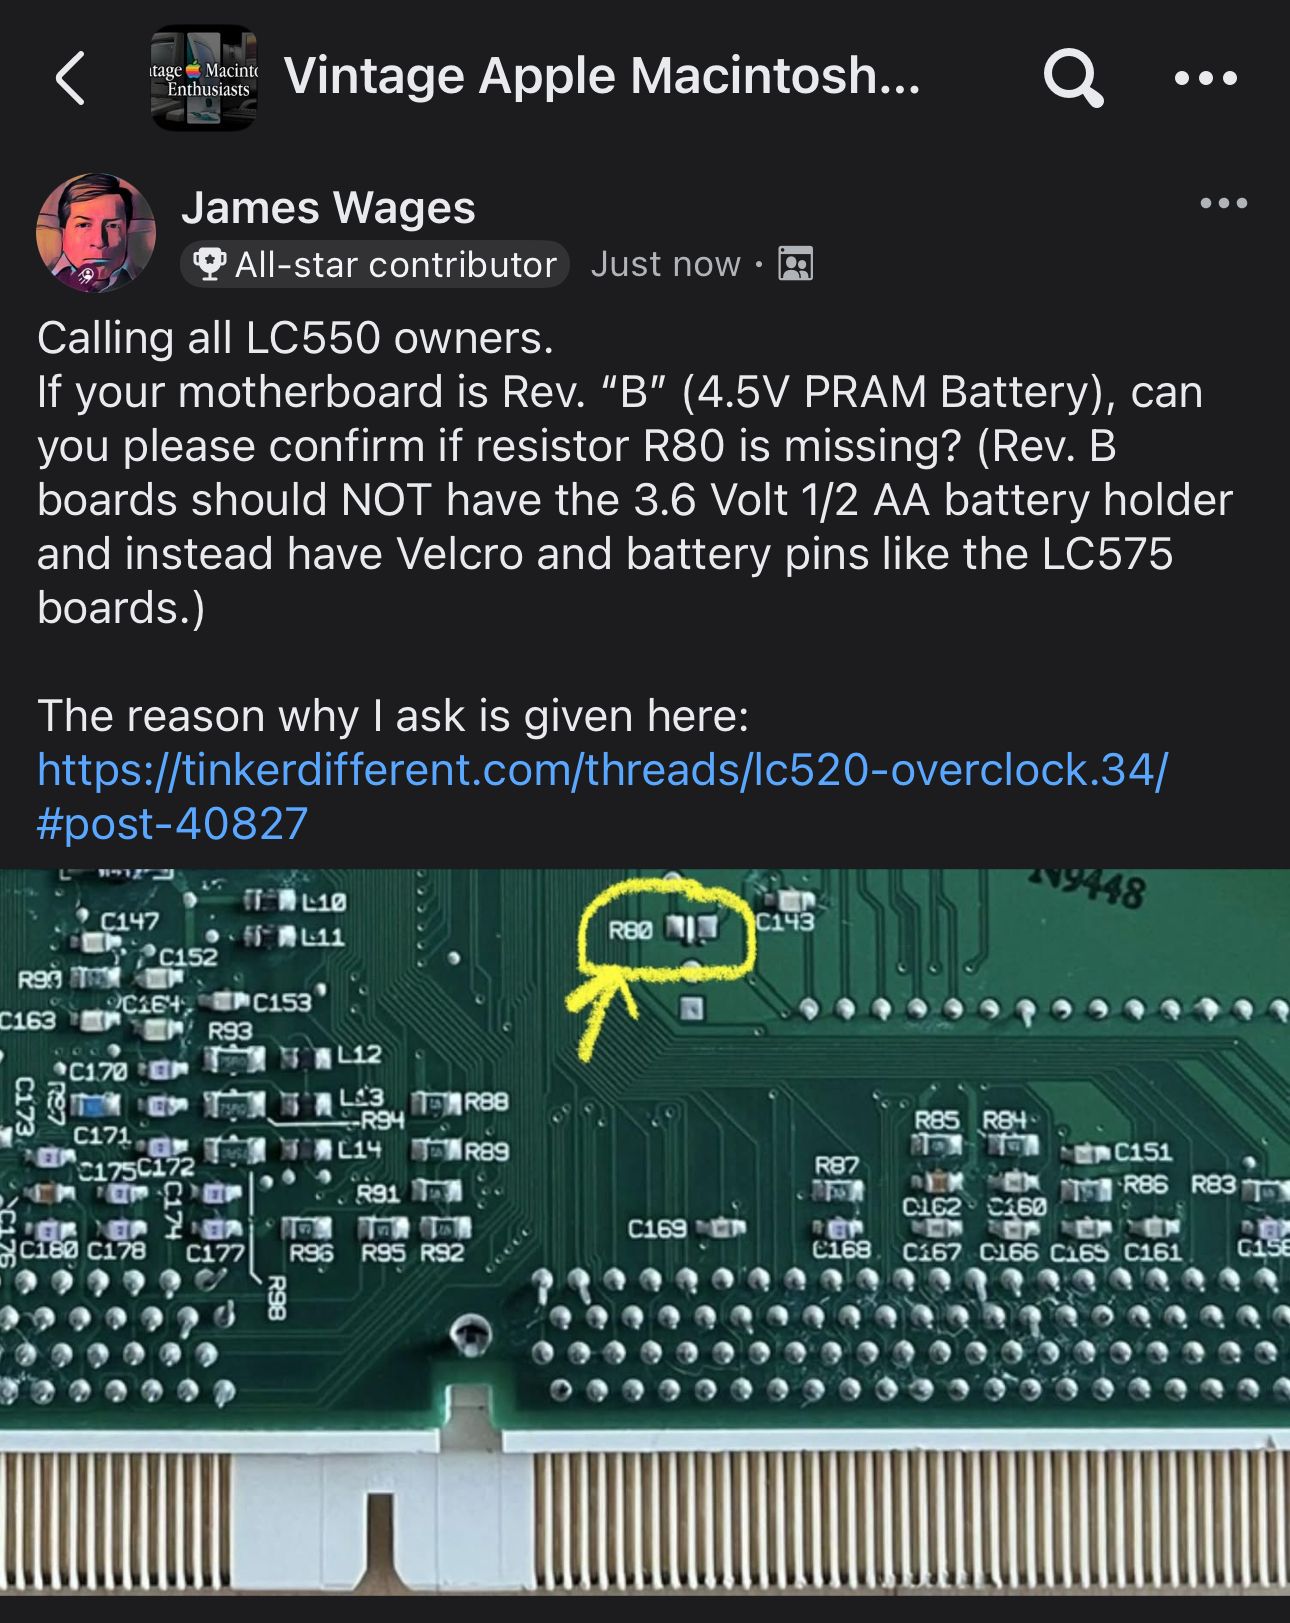Tap the All-star contributor badge
This screenshot has height=1623, width=1290.
(375, 264)
